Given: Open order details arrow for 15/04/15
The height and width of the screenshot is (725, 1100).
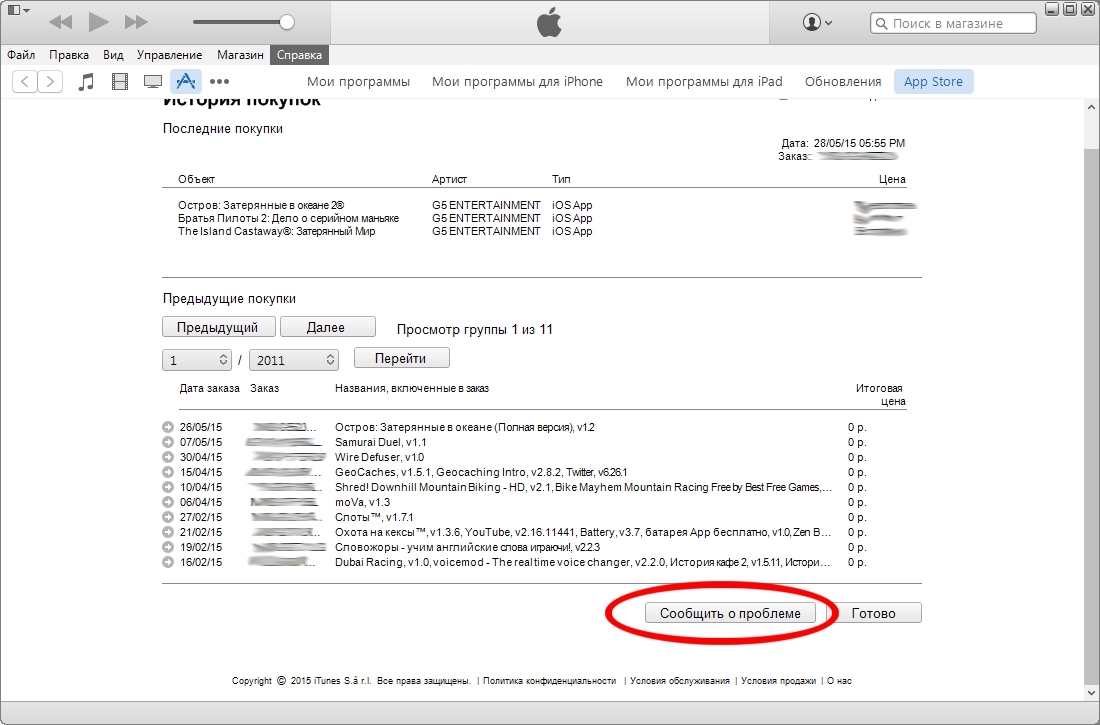Looking at the screenshot, I should (168, 472).
